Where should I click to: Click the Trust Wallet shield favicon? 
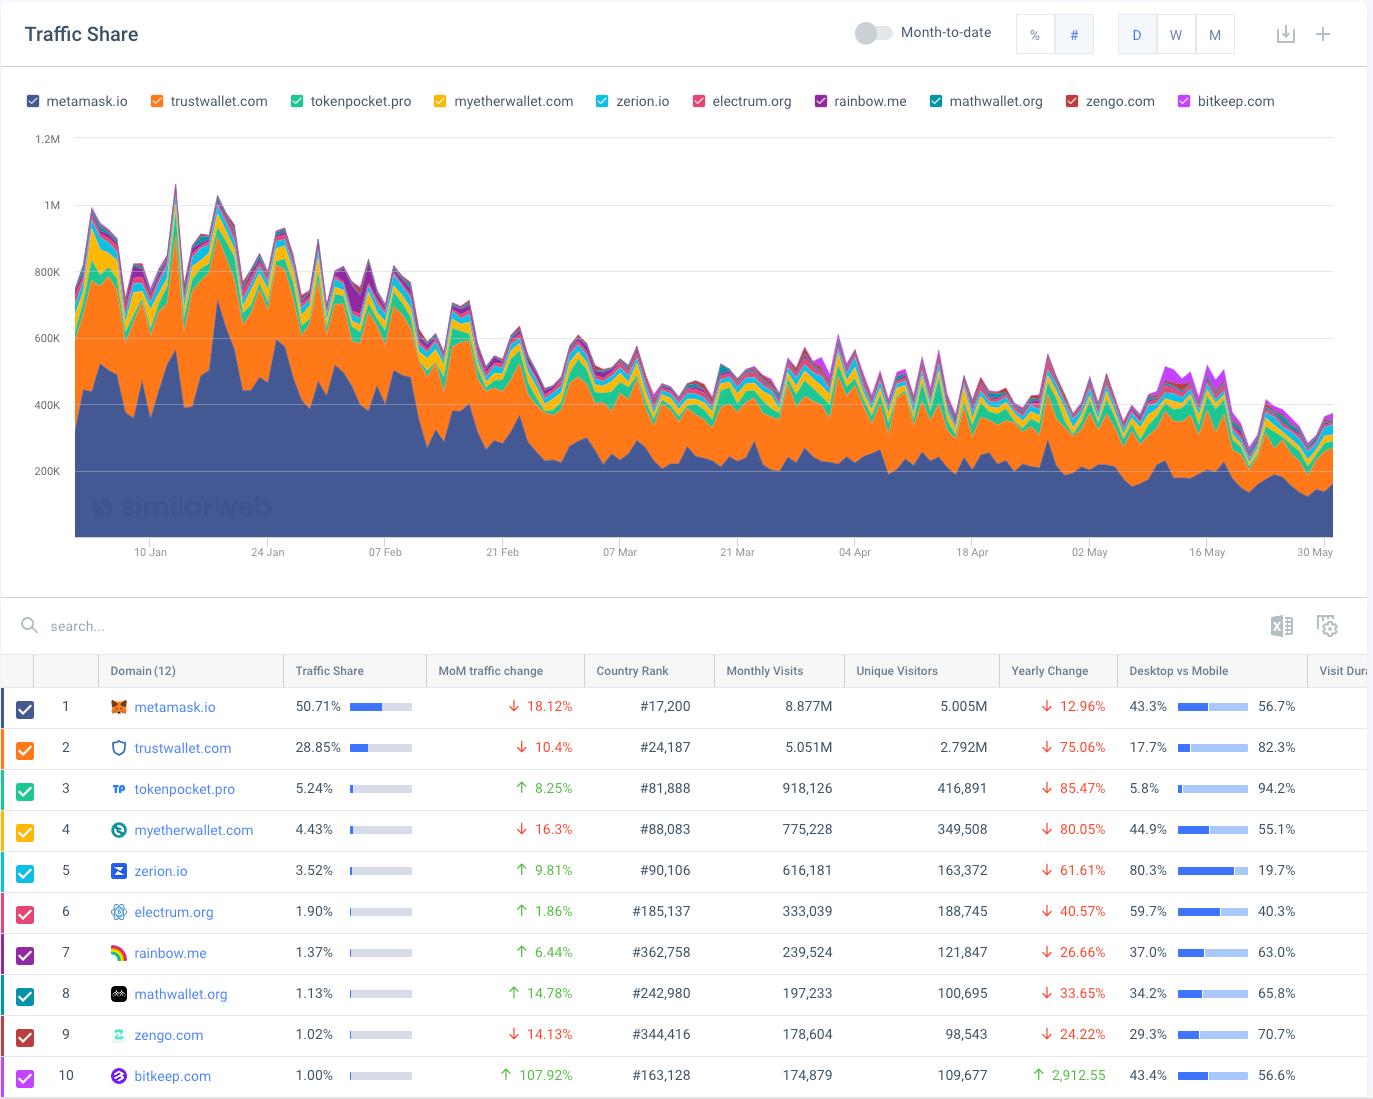pos(119,748)
